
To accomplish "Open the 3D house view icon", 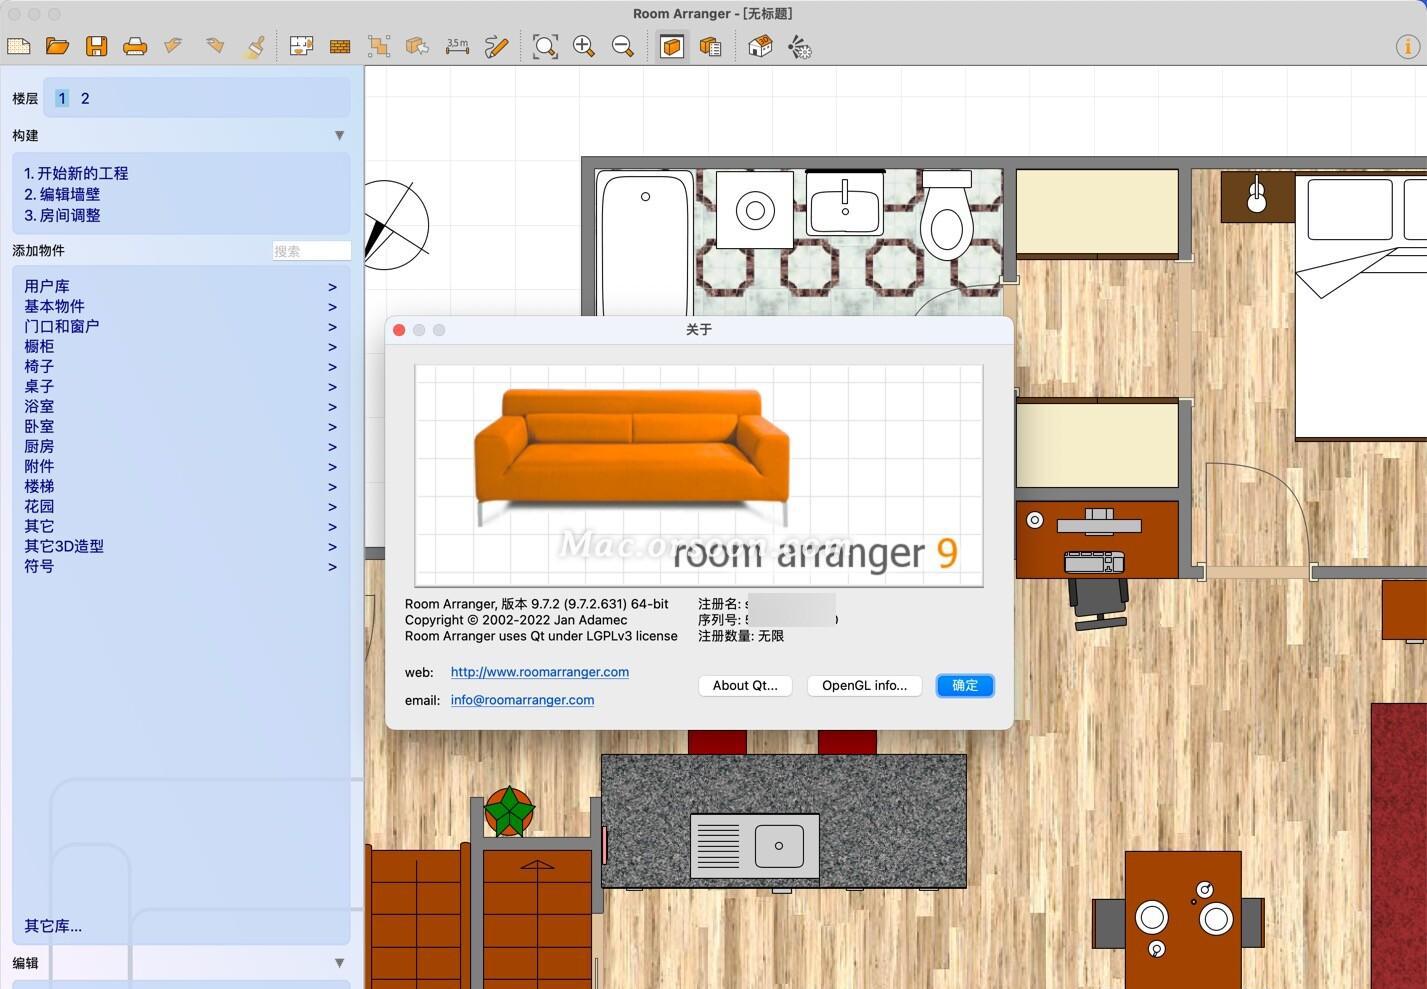I will (x=760, y=46).
